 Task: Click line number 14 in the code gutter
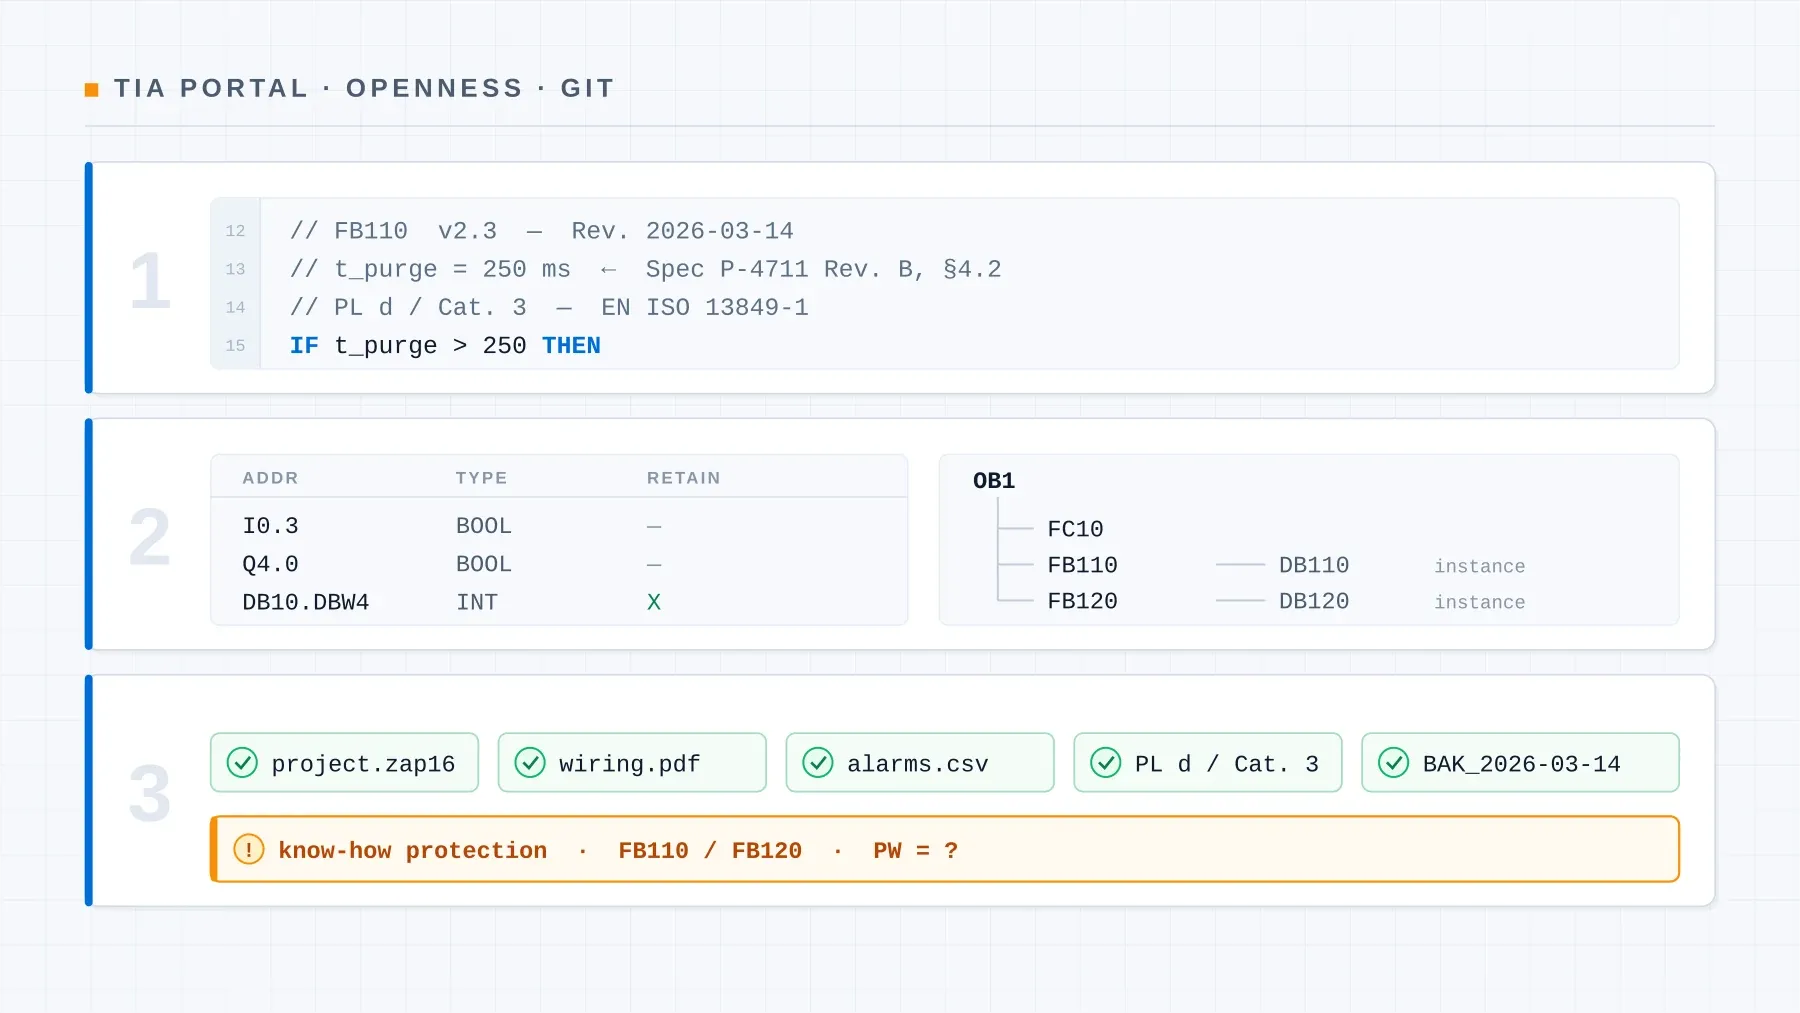coord(235,307)
